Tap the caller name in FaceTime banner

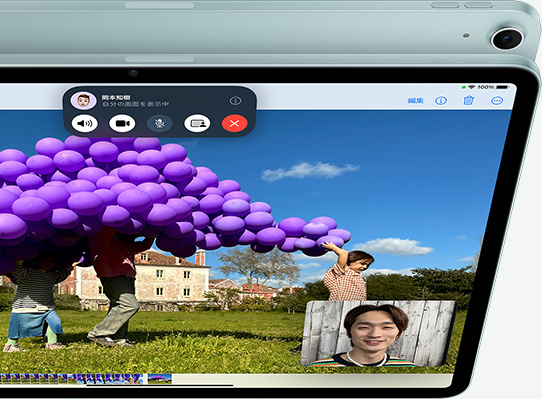coord(116,98)
